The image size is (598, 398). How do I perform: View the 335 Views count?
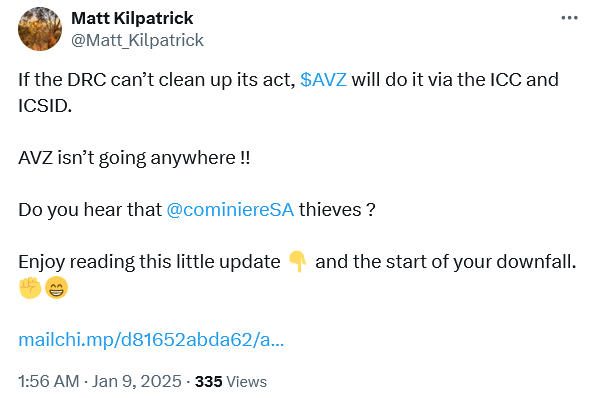231,381
